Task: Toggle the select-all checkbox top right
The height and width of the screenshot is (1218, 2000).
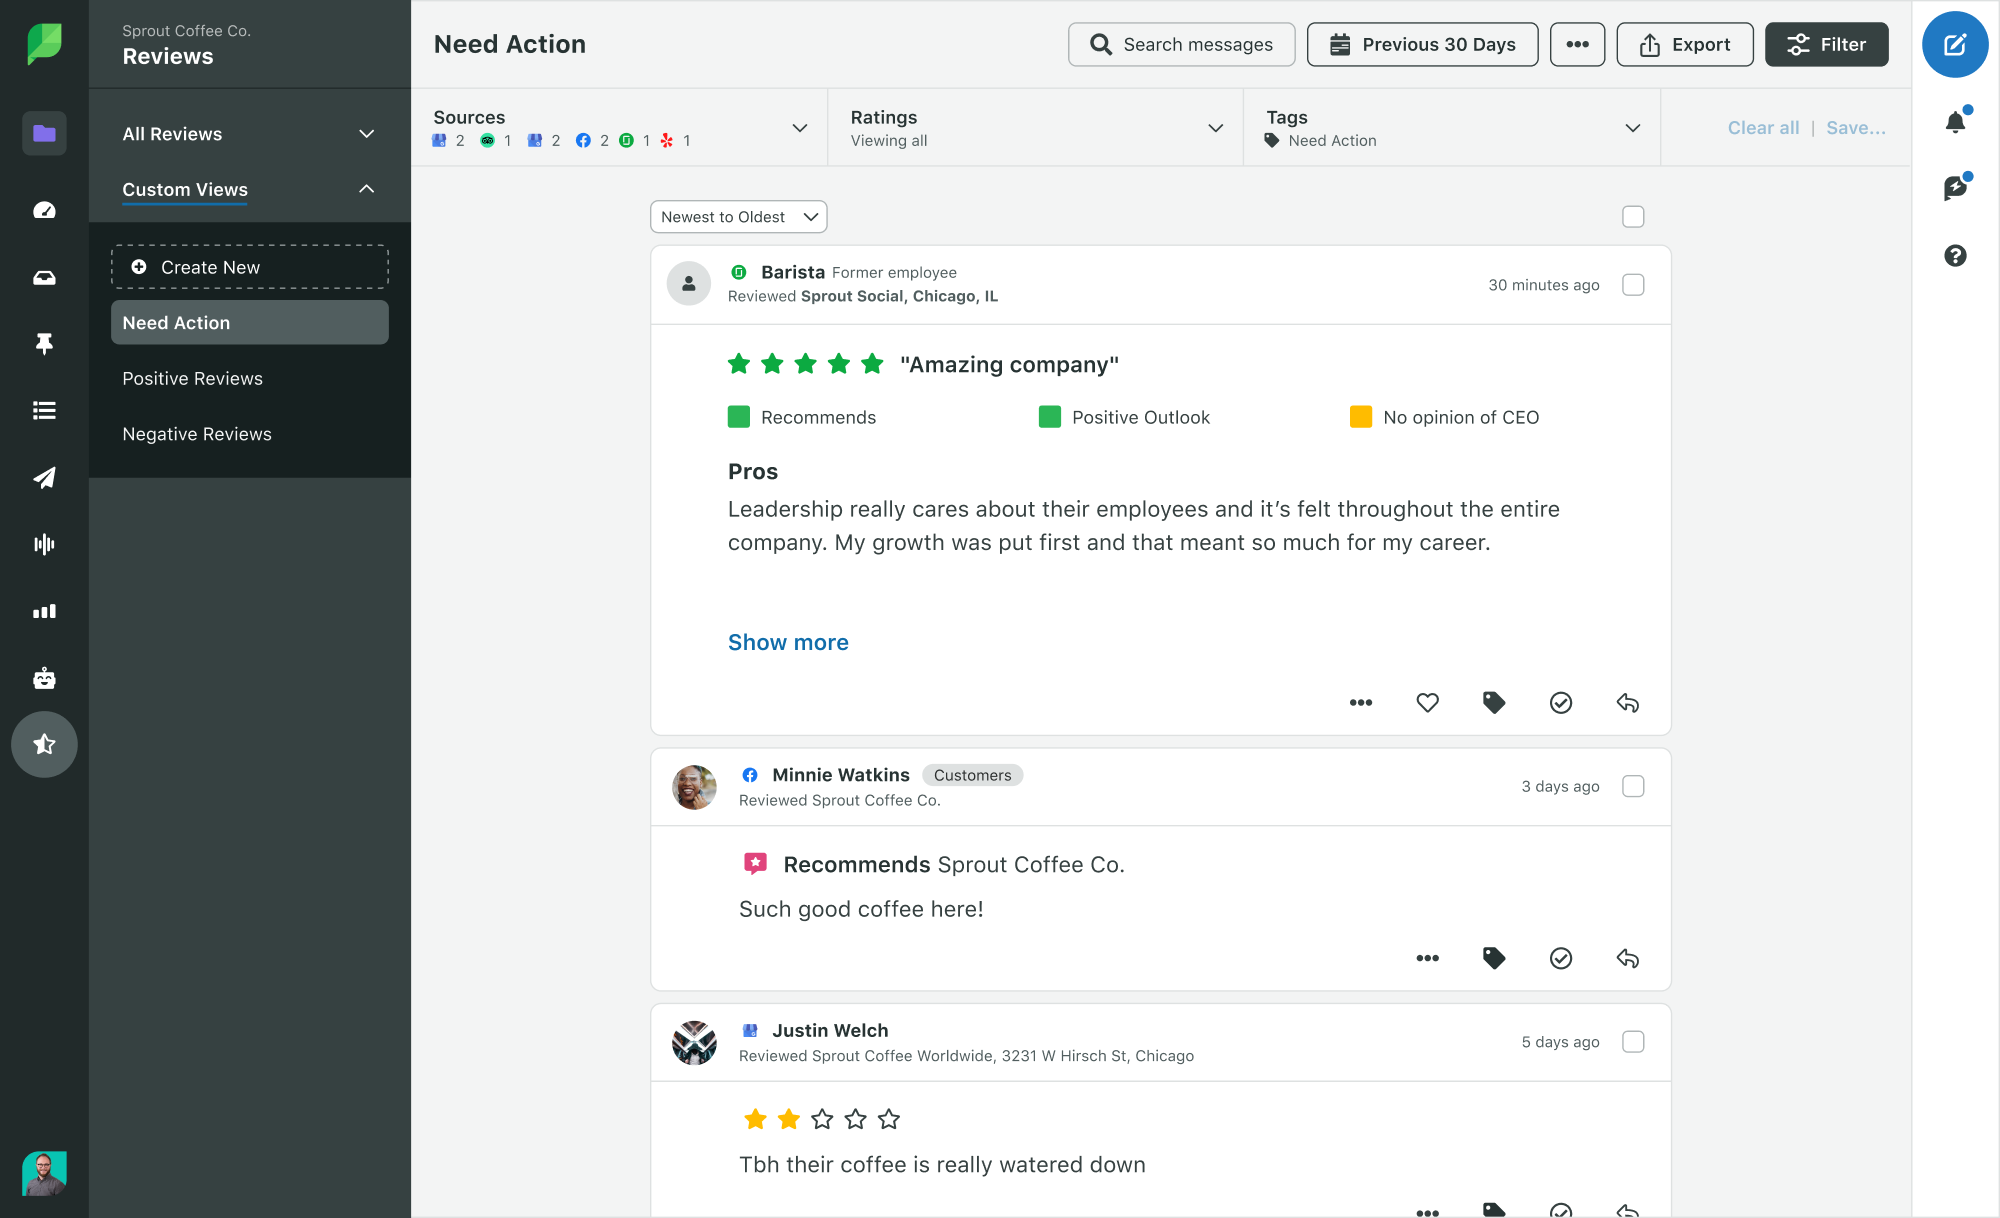Action: pyautogui.click(x=1634, y=216)
